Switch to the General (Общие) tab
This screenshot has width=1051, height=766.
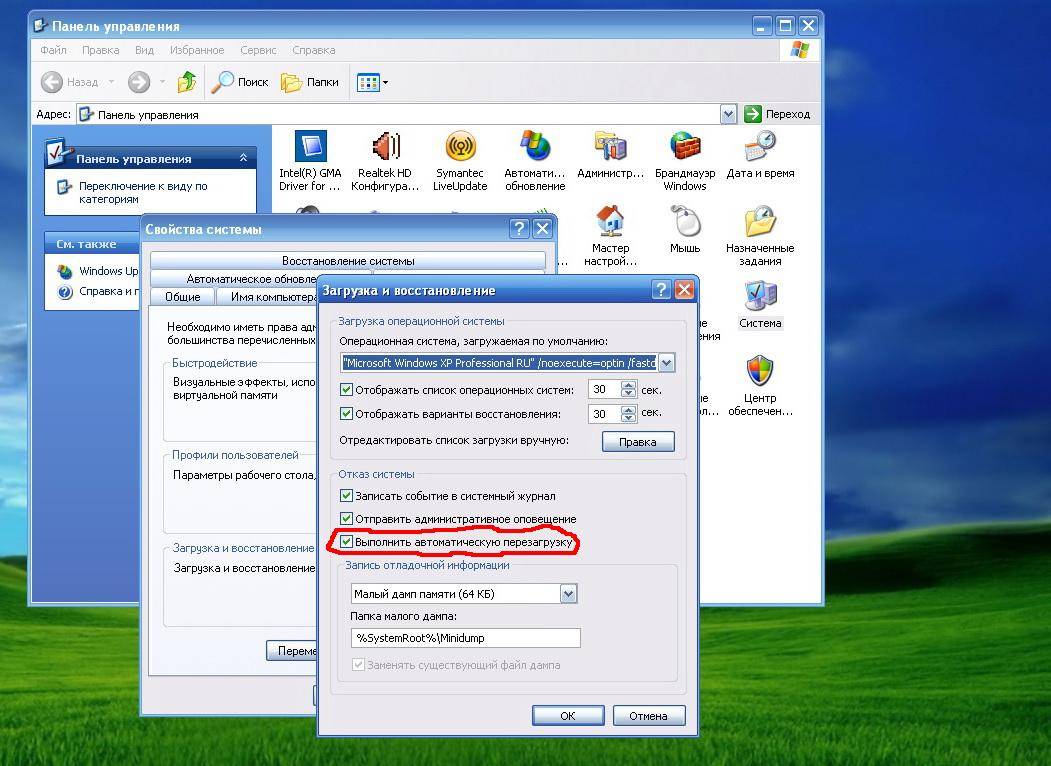tap(182, 296)
